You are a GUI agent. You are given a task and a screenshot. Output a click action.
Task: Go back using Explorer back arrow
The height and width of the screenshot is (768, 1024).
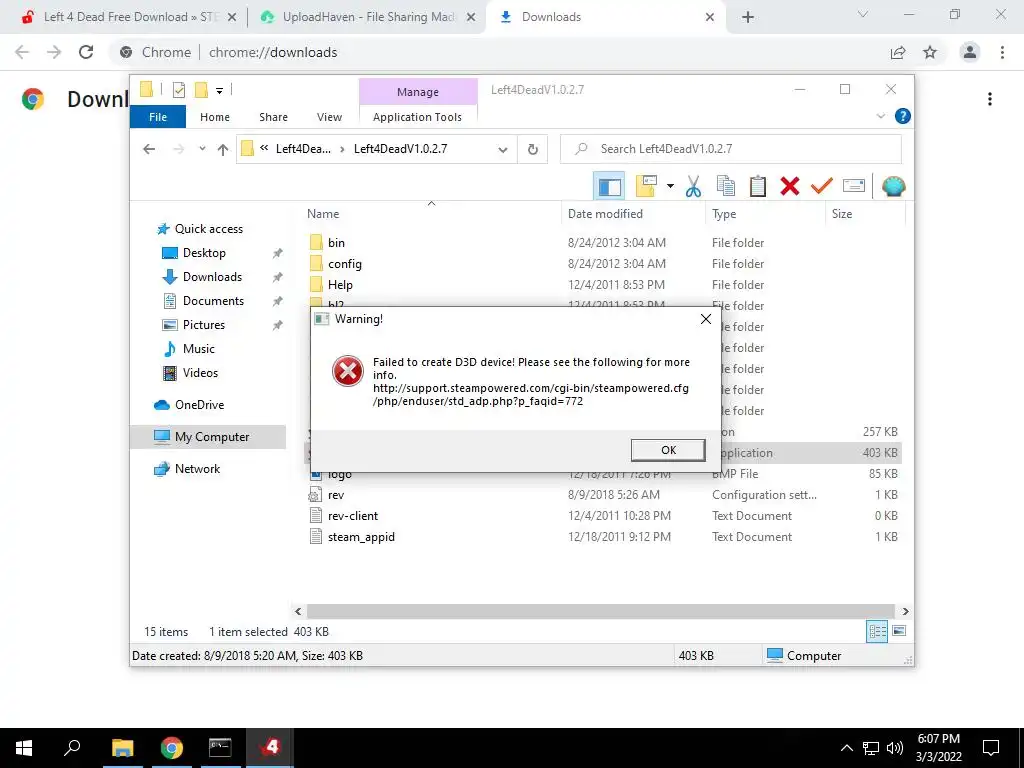149,149
